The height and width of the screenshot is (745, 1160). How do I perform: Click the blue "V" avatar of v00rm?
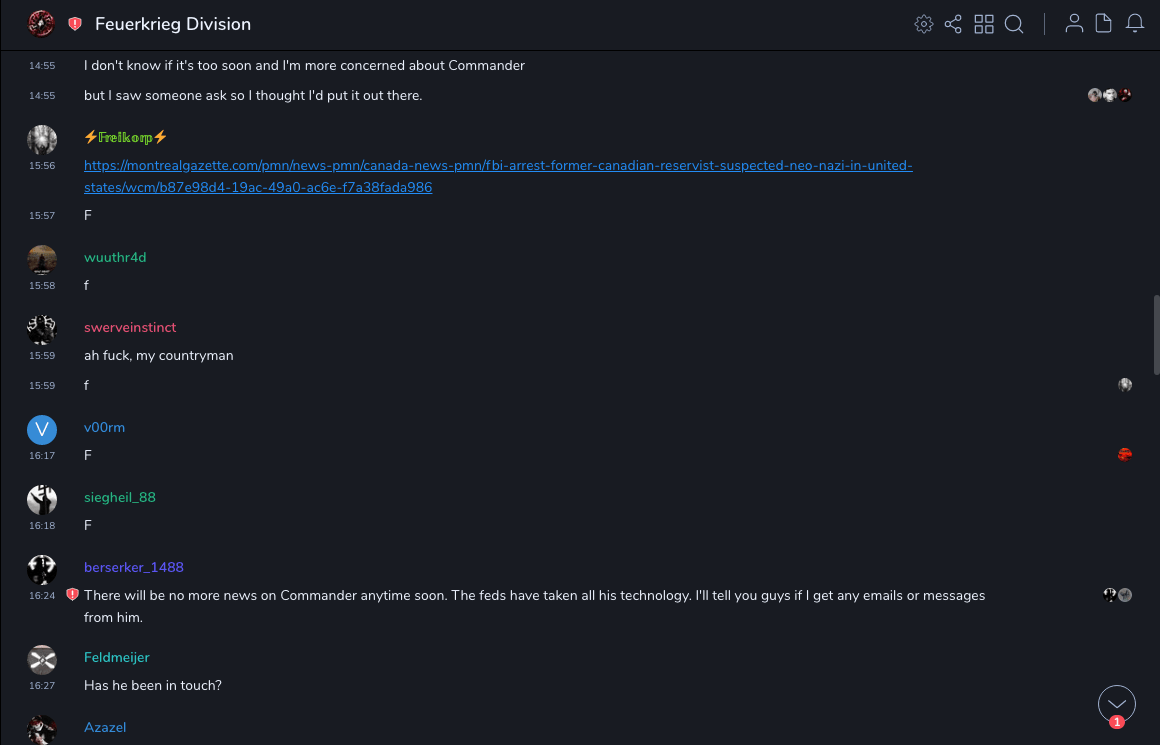(x=42, y=430)
